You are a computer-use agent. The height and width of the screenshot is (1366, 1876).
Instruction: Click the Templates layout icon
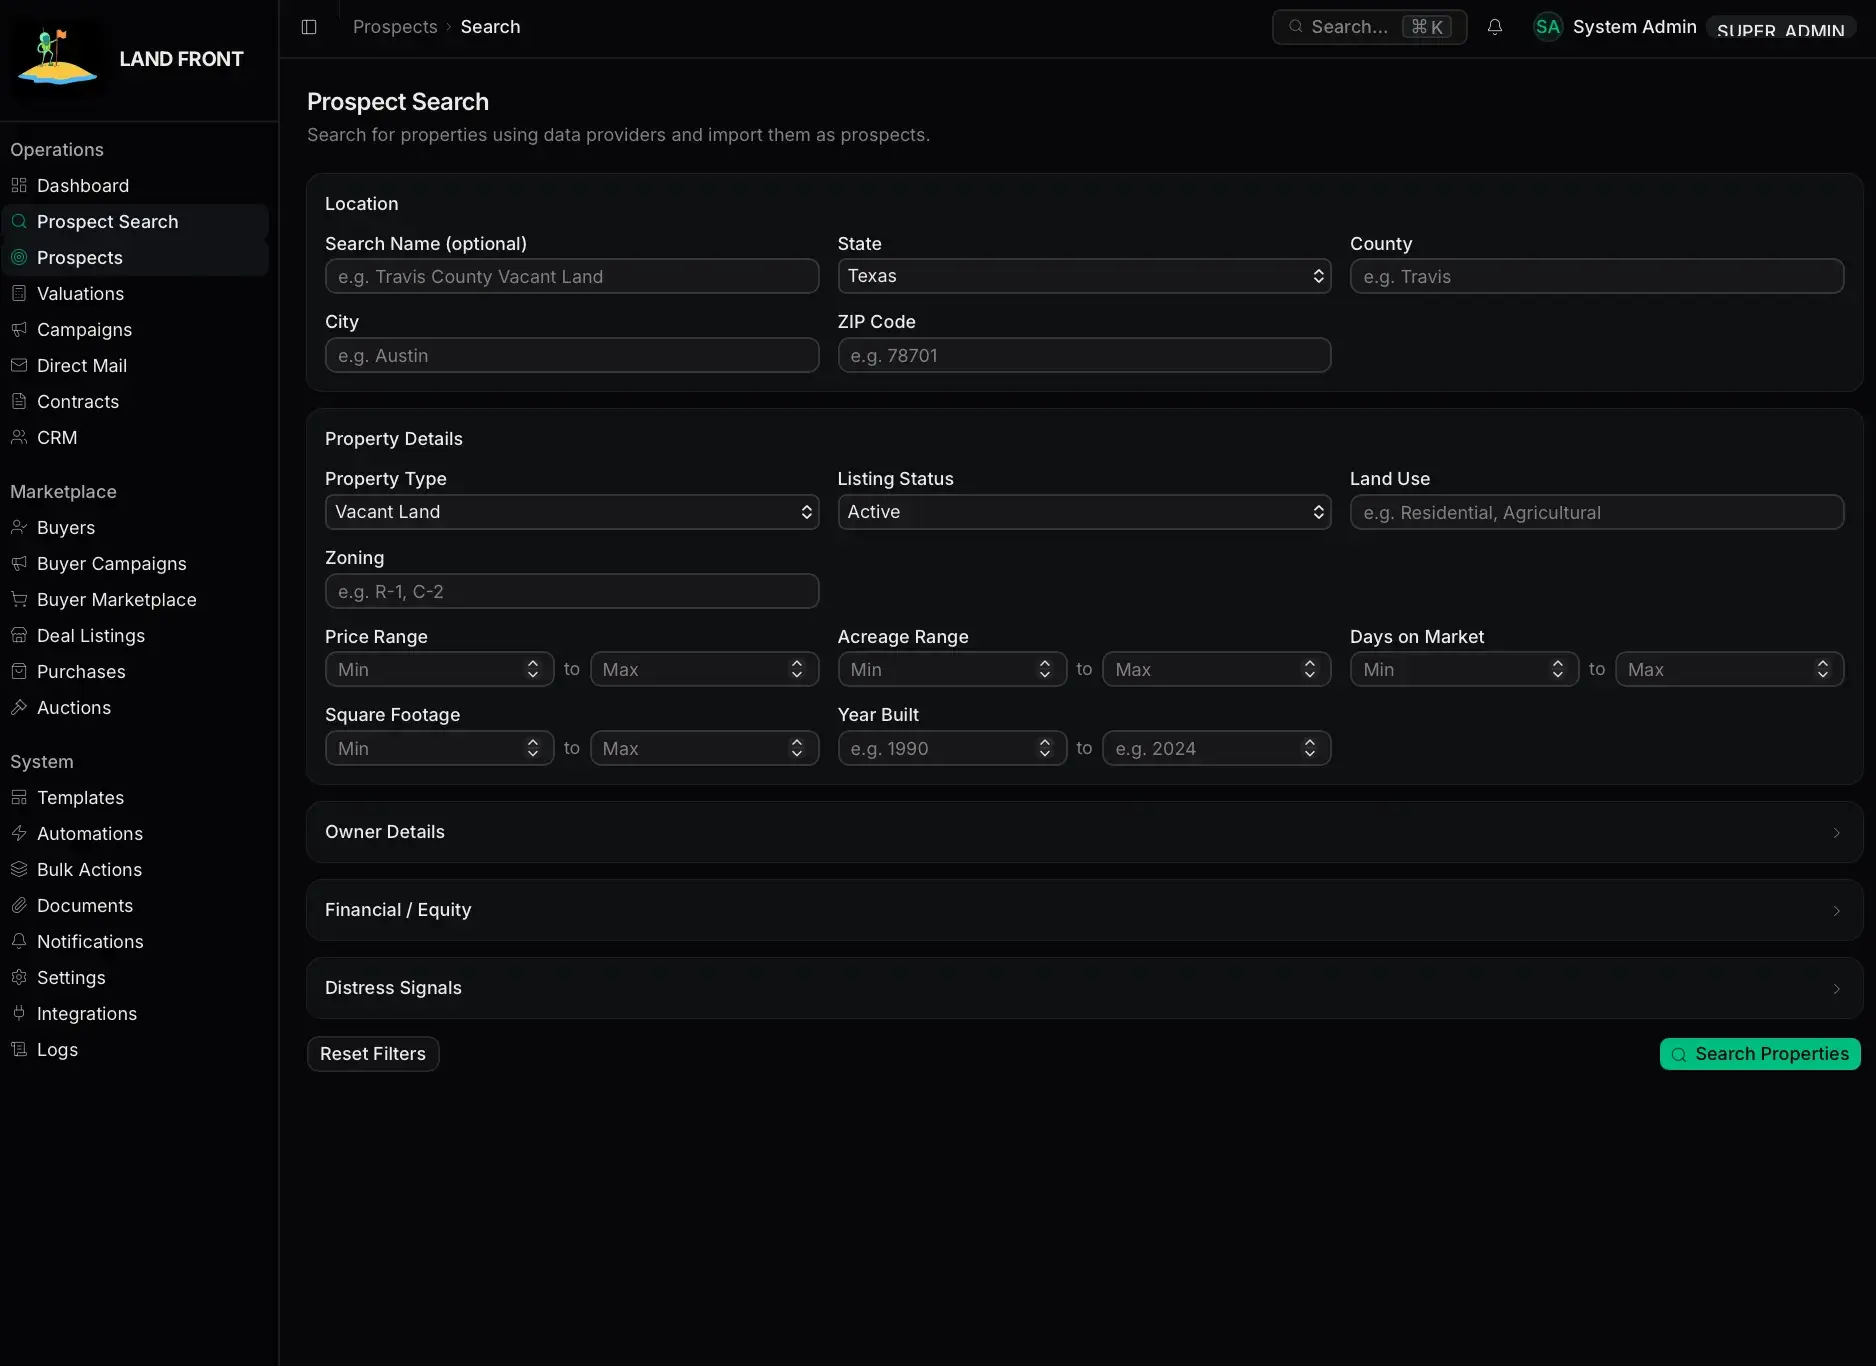coord(19,798)
